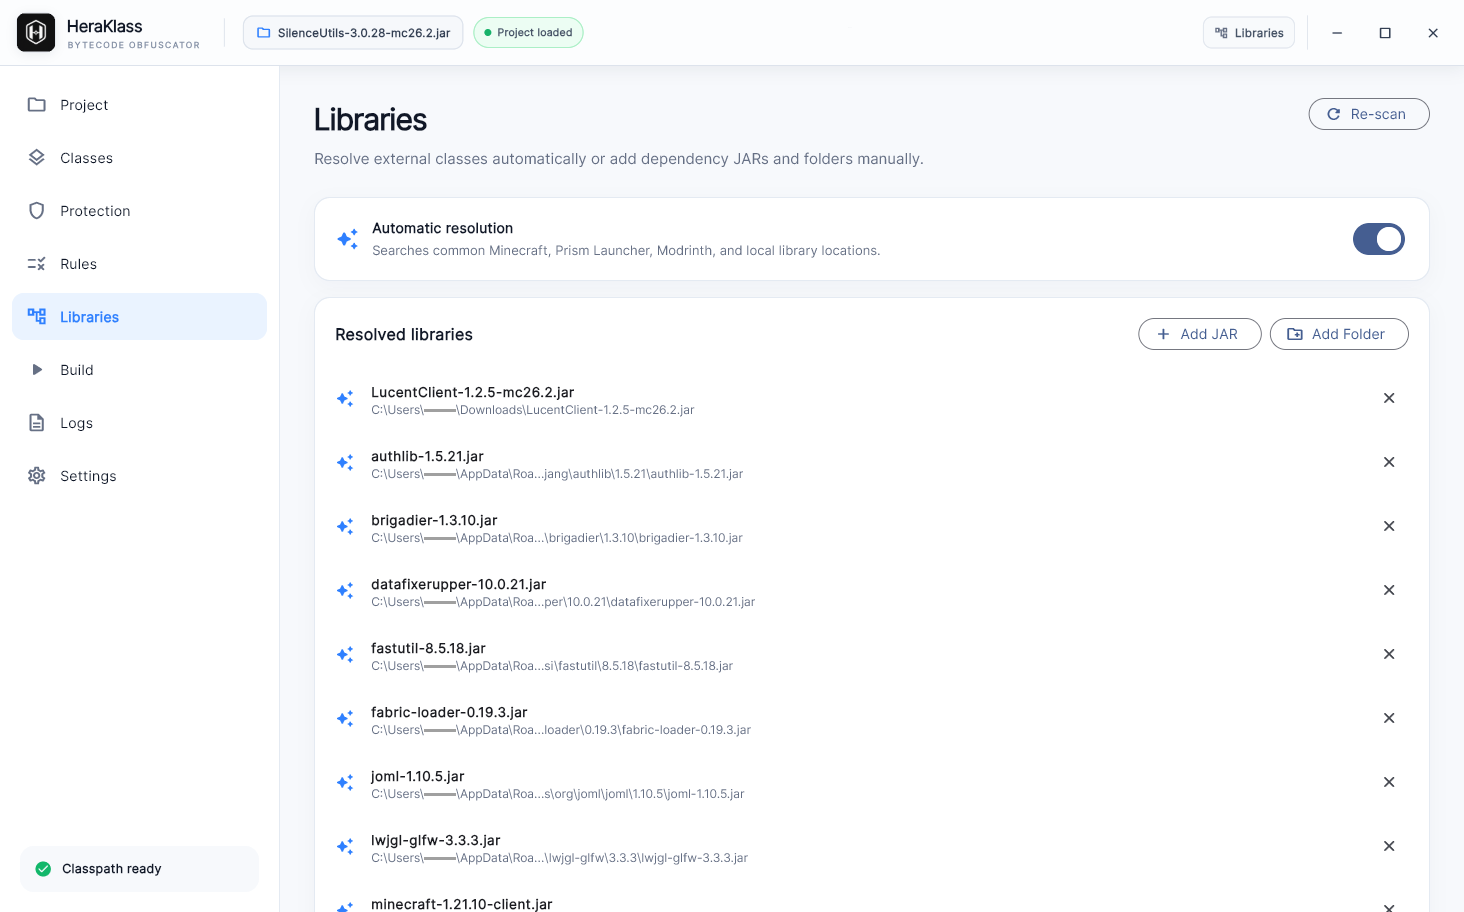The height and width of the screenshot is (912, 1464).
Task: Remove fastutil-8.5.18.jar library
Action: click(x=1388, y=654)
